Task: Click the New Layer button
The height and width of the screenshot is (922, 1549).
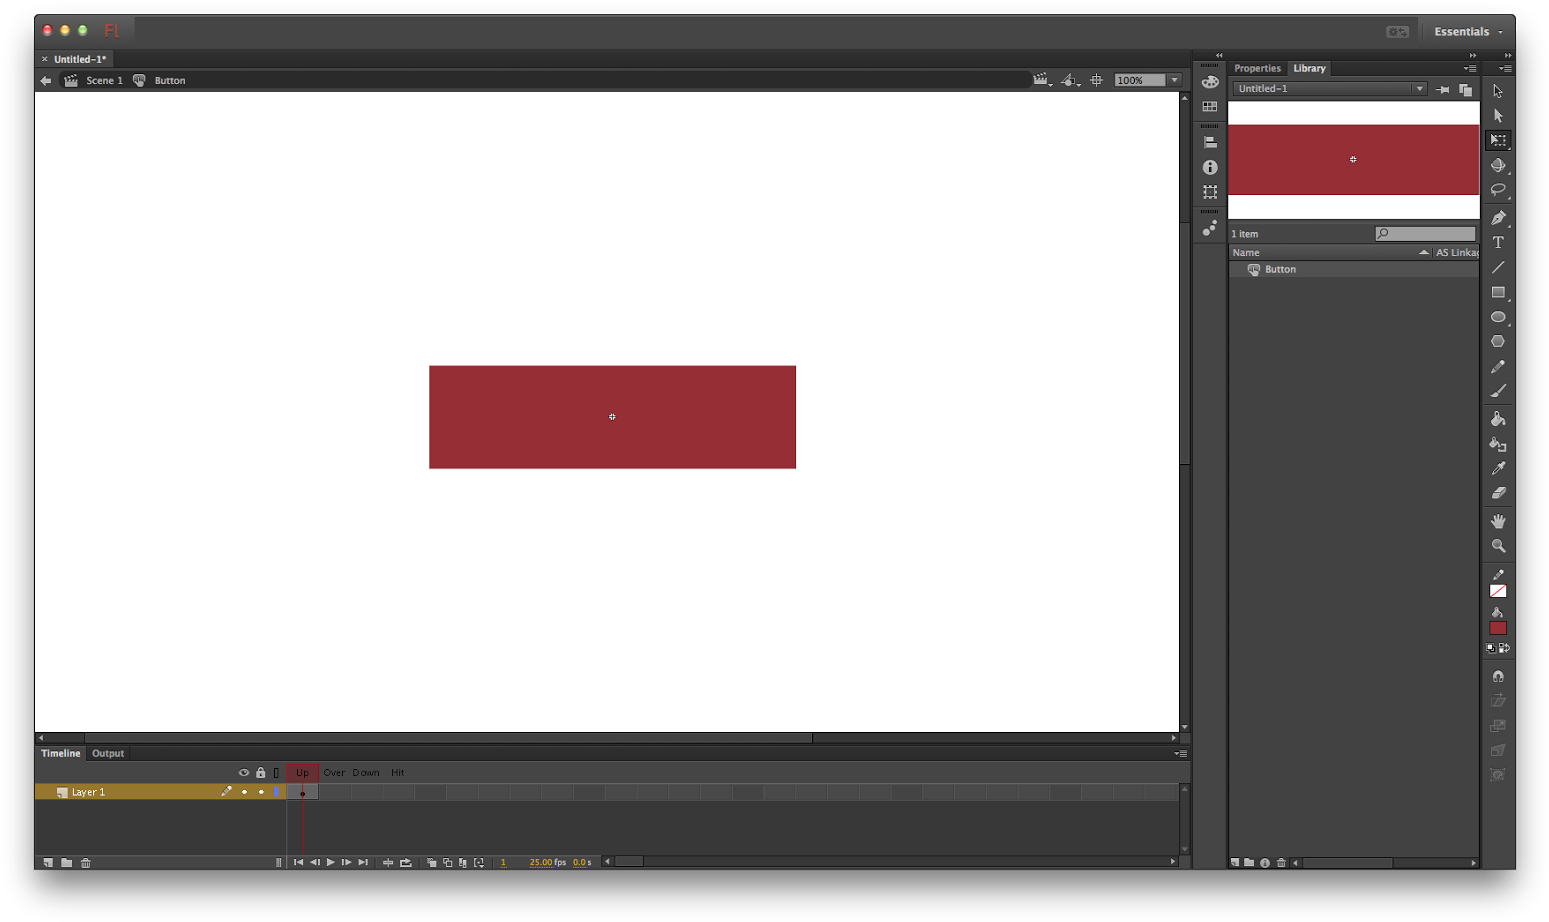Action: (47, 861)
